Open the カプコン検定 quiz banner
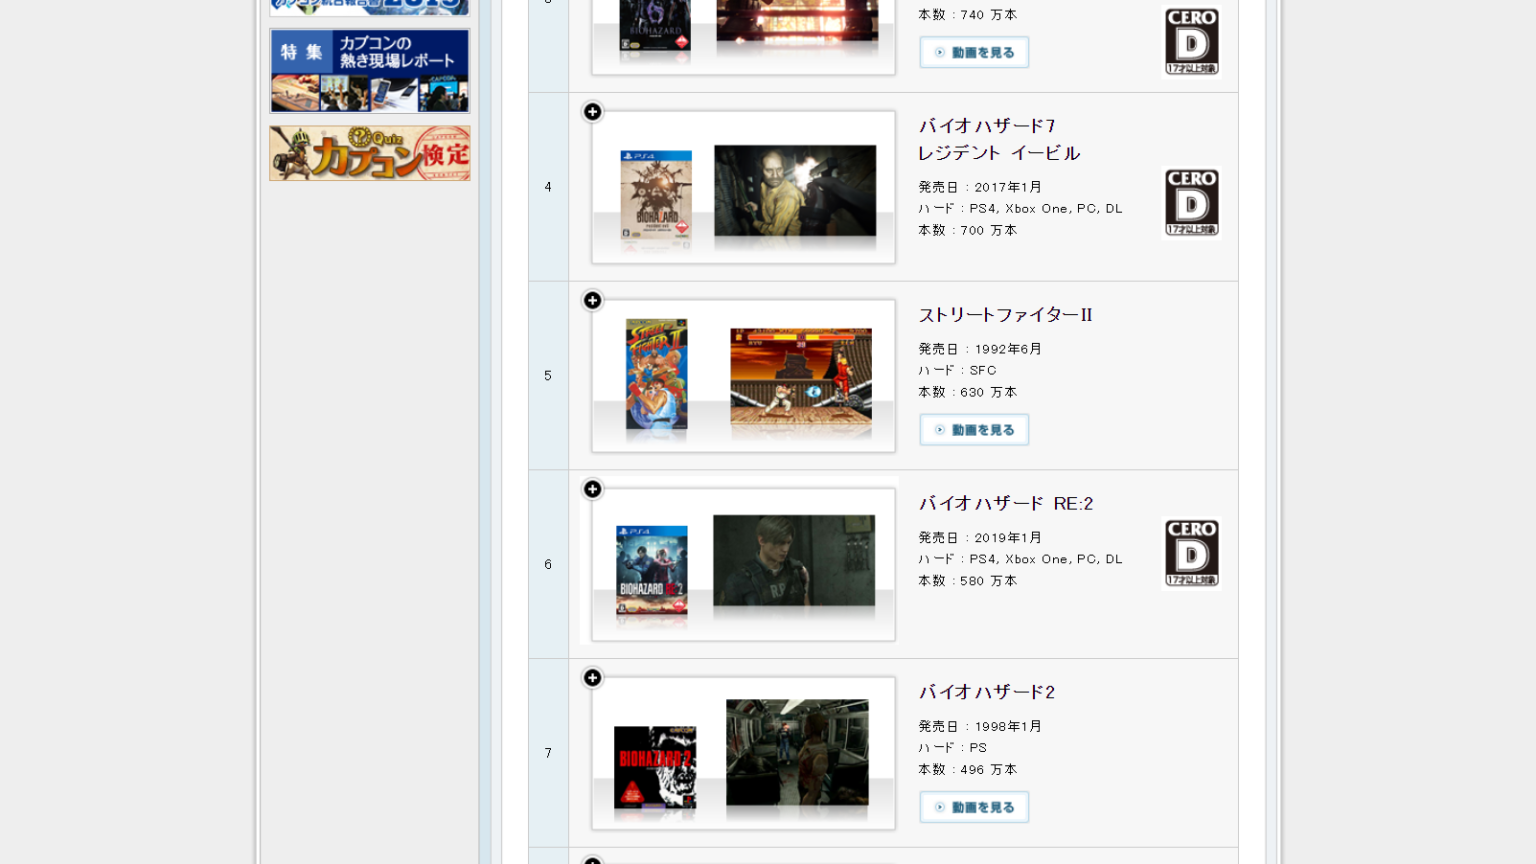 tap(370, 153)
